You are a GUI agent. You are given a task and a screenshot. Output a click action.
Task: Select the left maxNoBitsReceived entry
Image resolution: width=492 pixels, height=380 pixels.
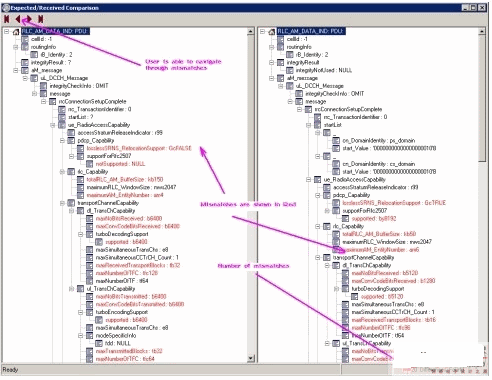129,219
